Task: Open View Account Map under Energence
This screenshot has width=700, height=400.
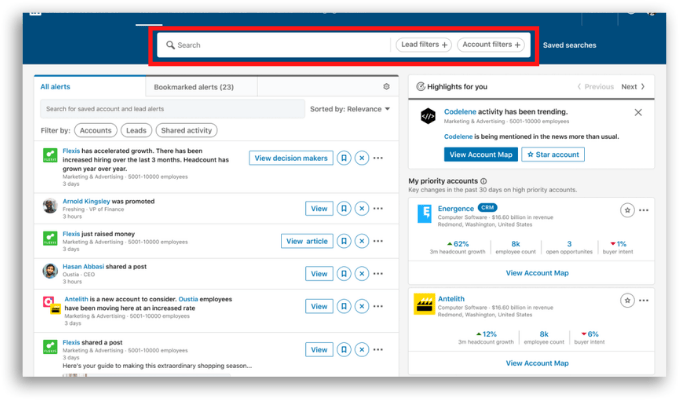Action: click(x=537, y=273)
